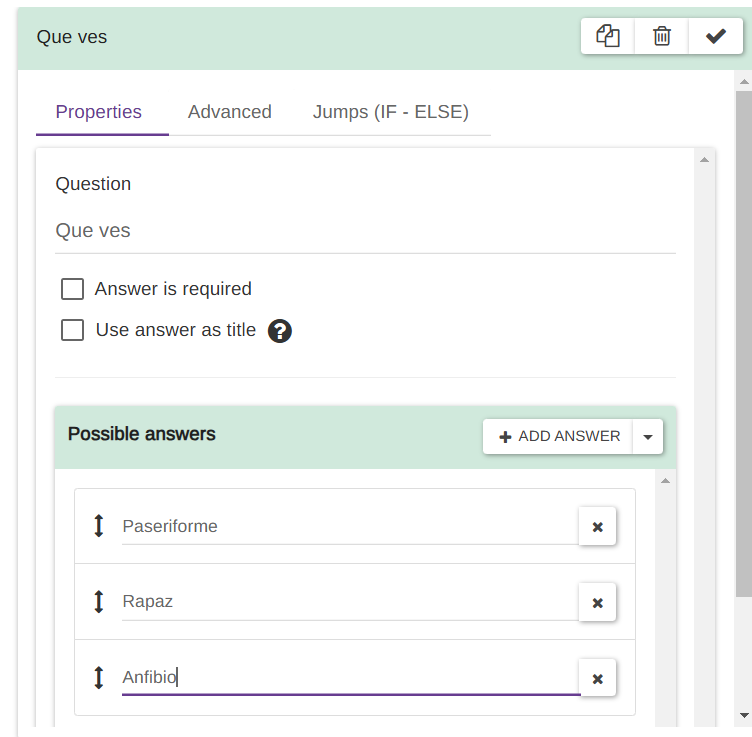Open help icon beside Use answer as title

280,331
